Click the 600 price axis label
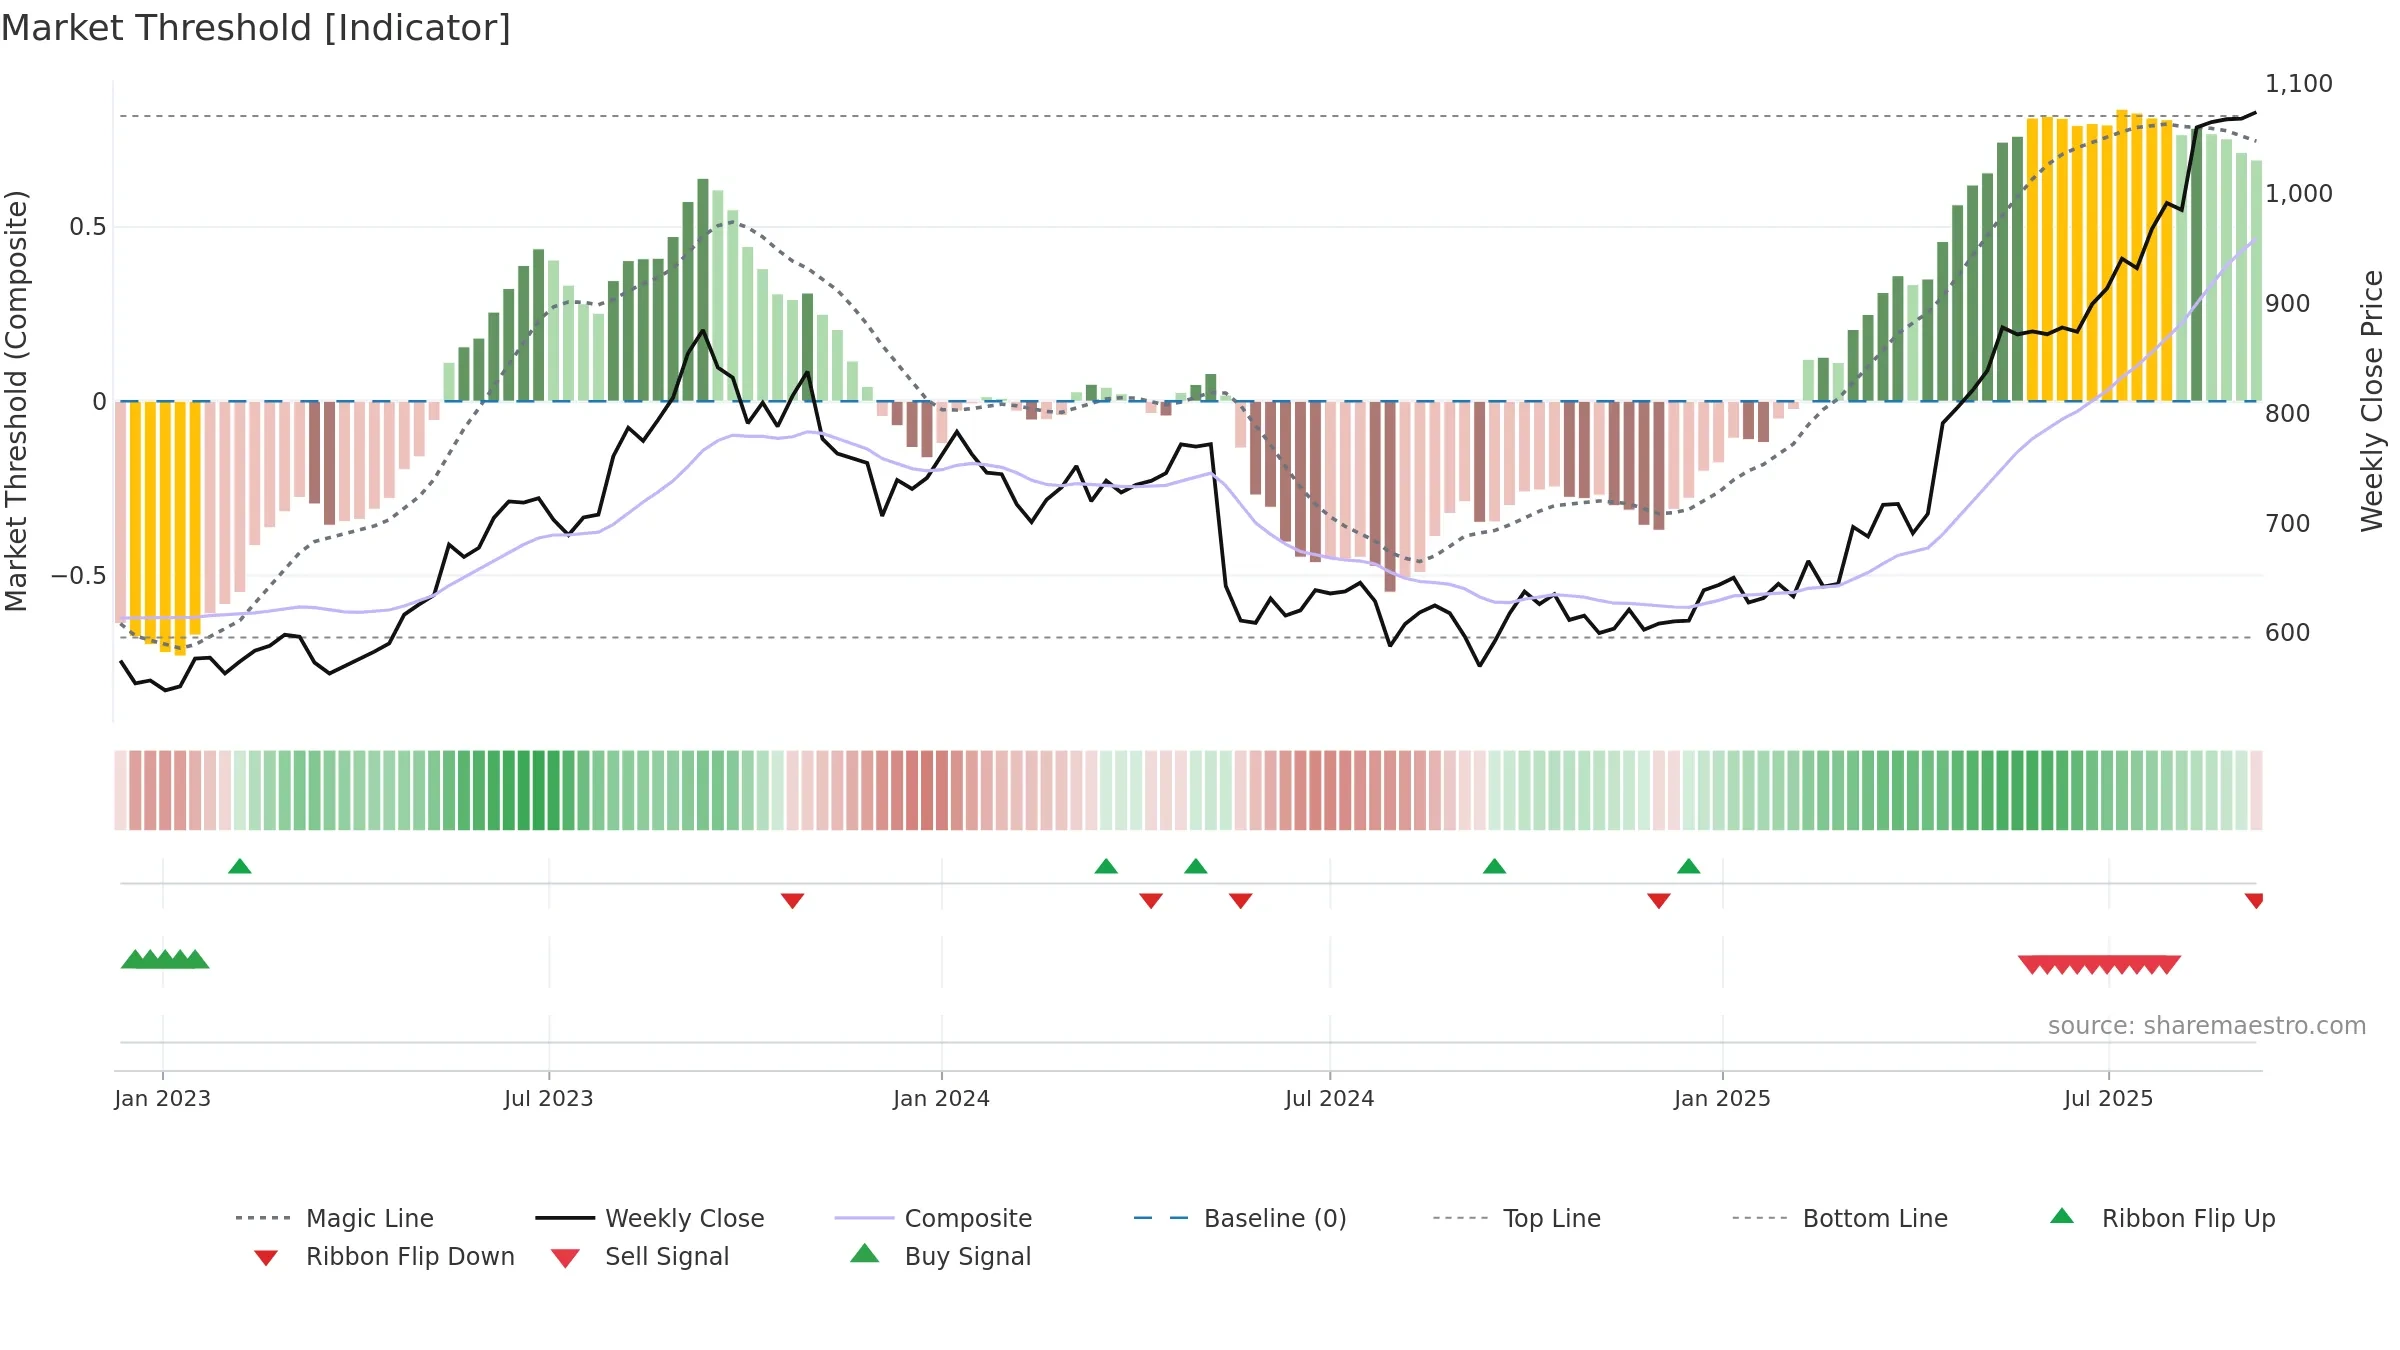 tap(2288, 633)
